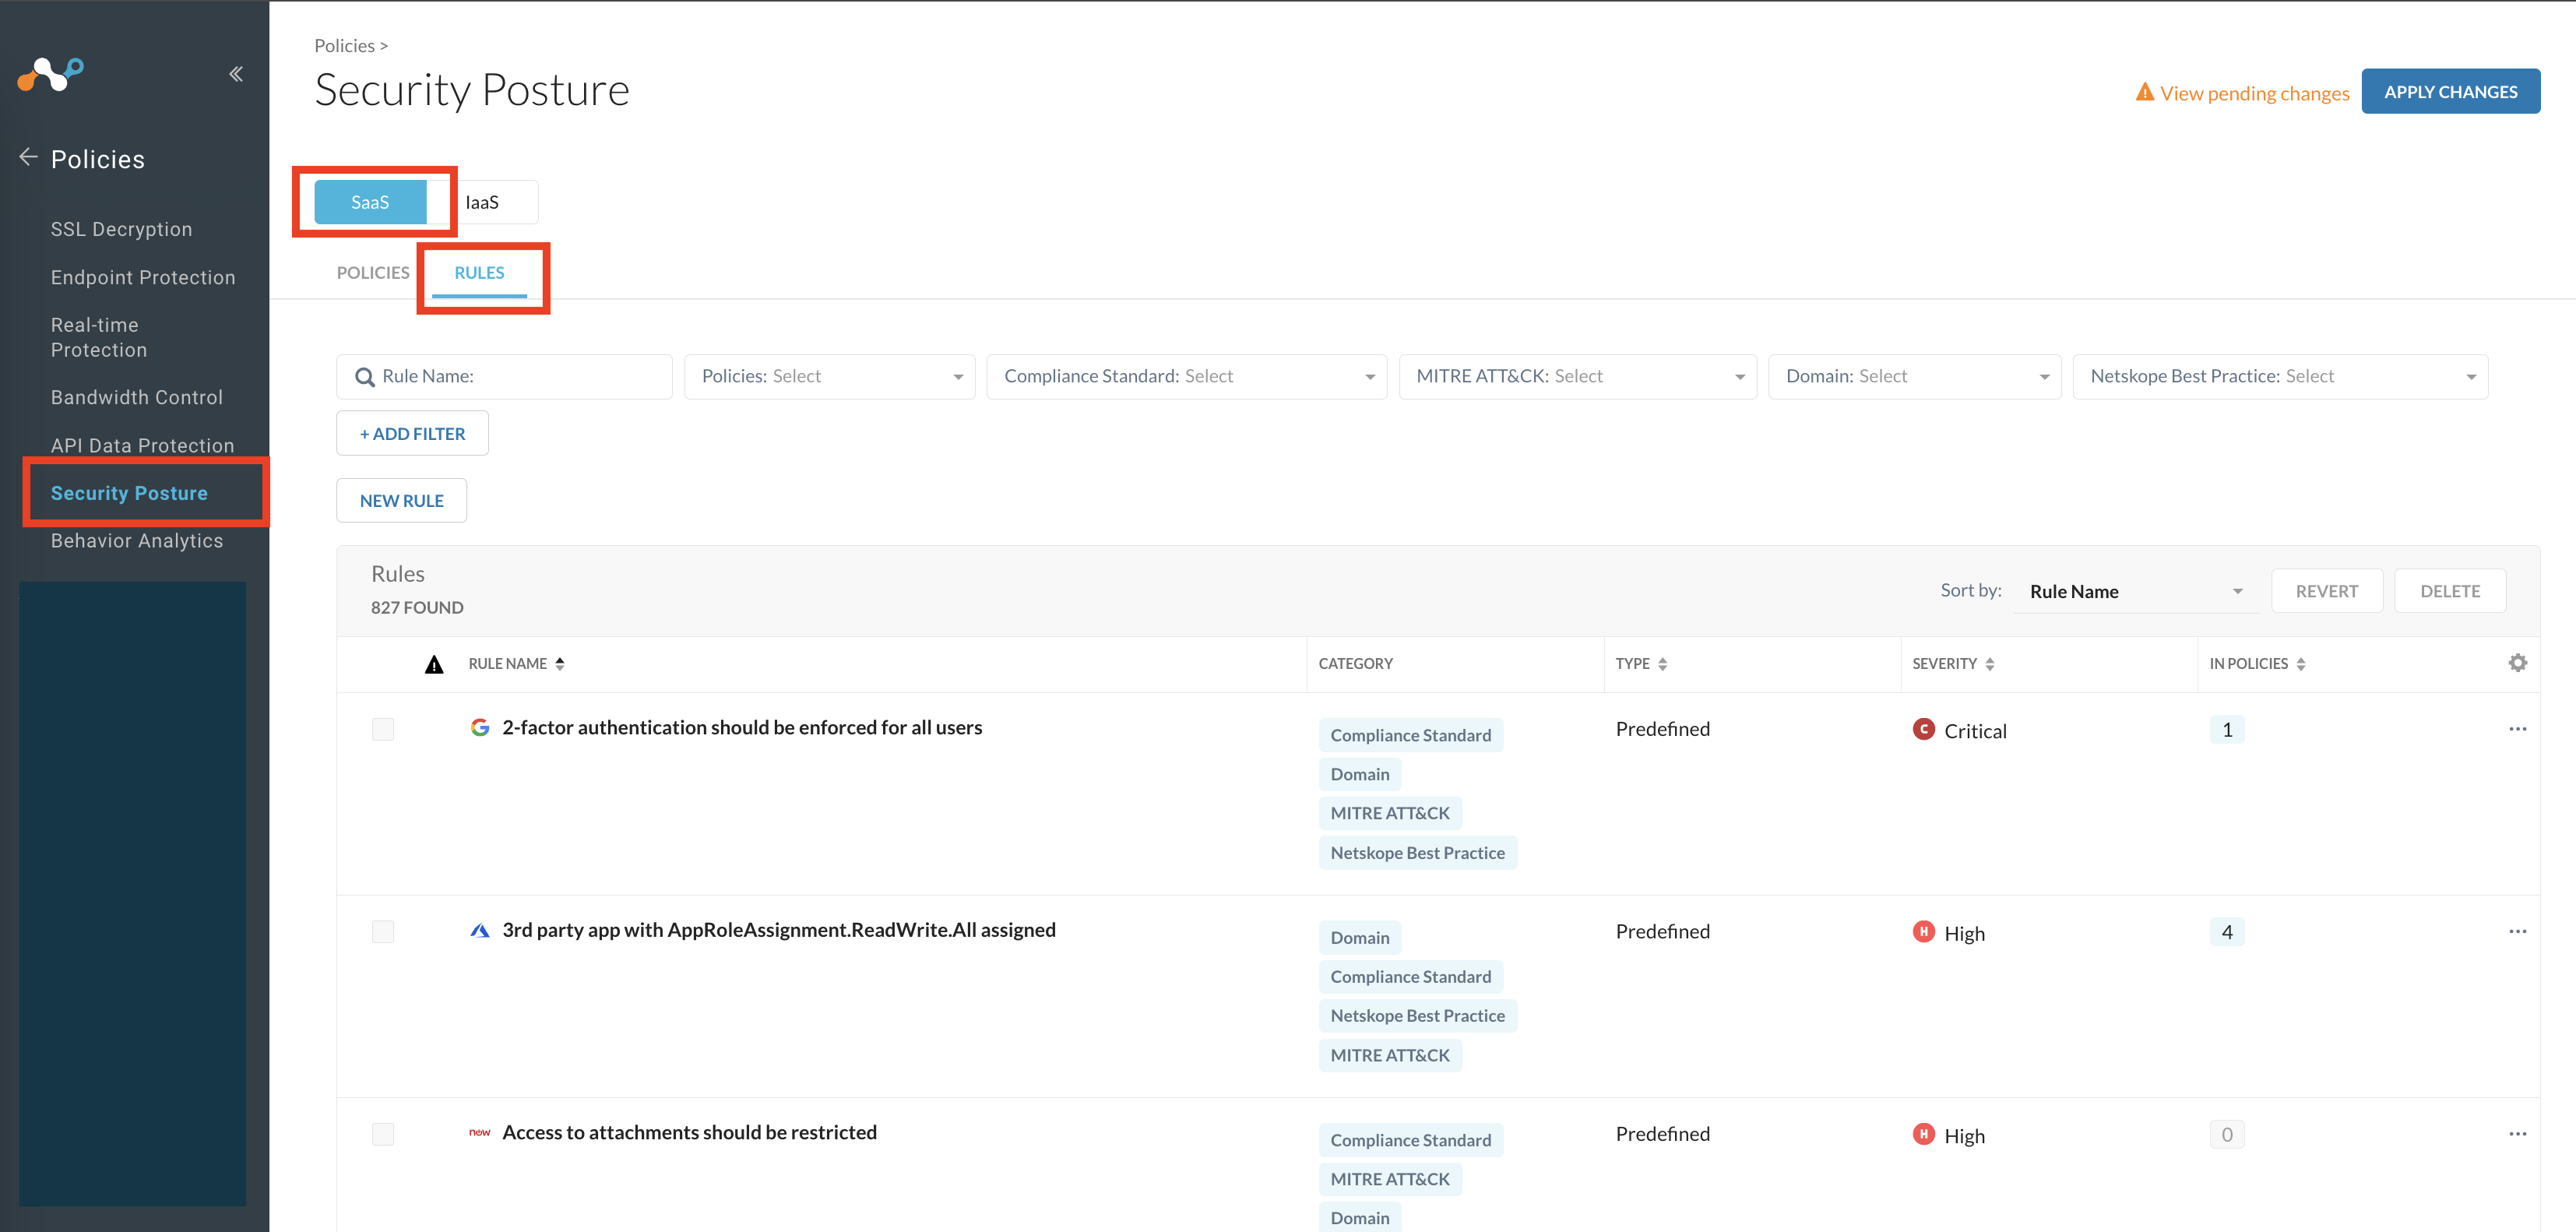Viewport: 2576px width, 1232px height.
Task: Open Domain filter dropdown
Action: [1914, 377]
